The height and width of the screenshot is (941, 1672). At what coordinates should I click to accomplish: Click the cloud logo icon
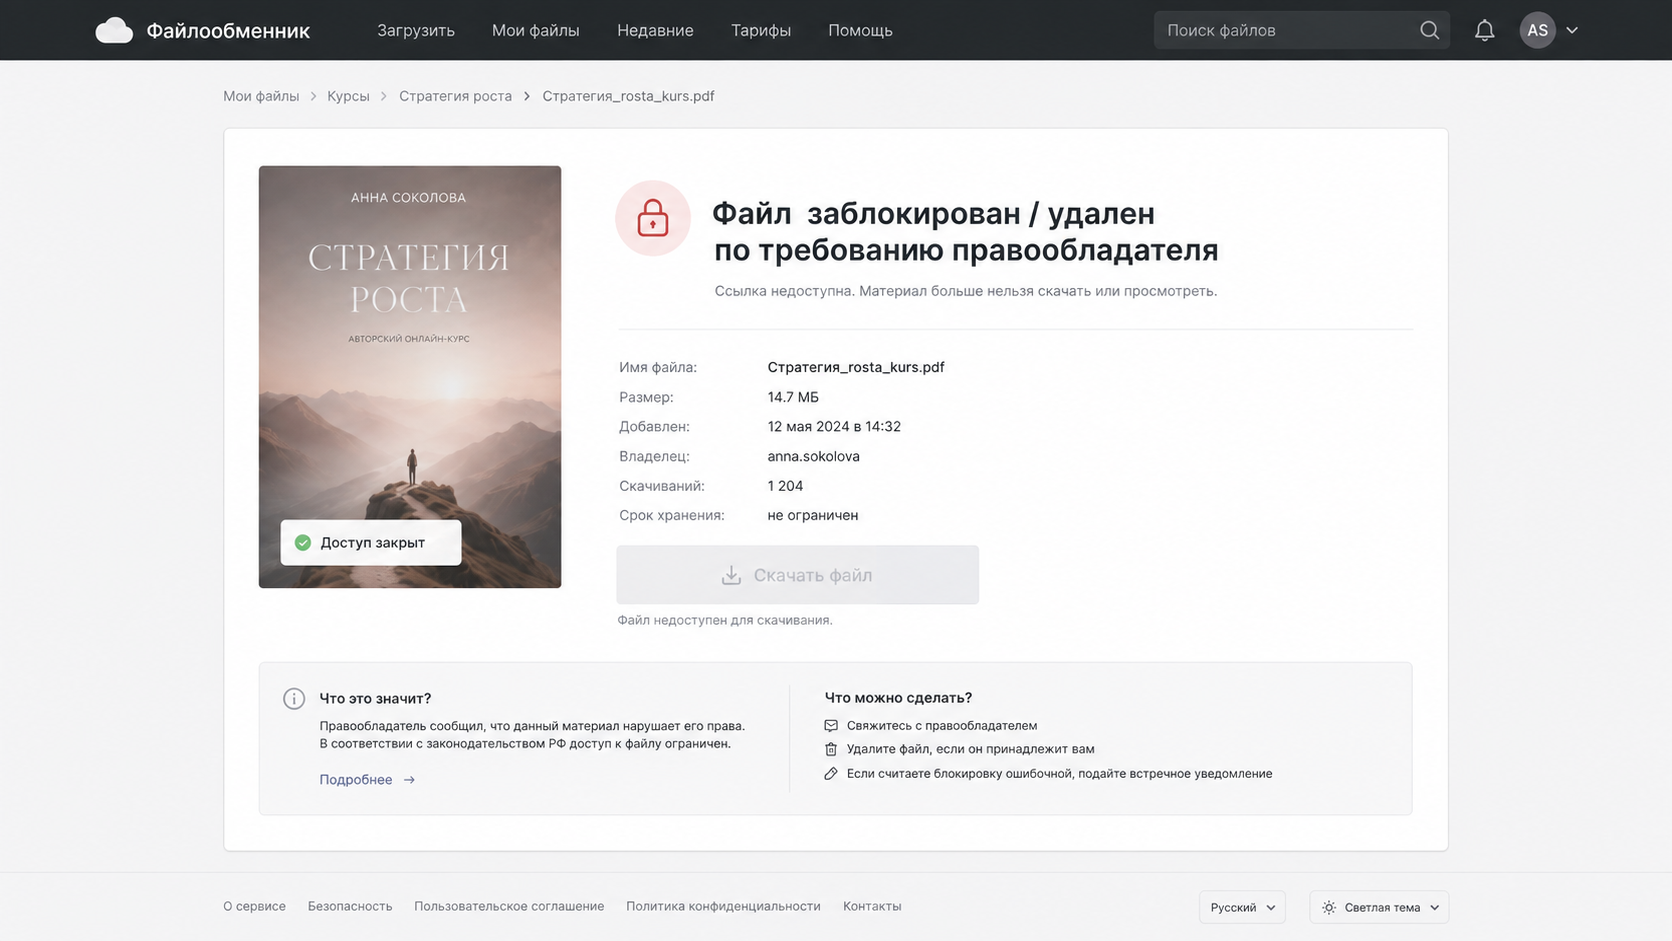coord(114,30)
